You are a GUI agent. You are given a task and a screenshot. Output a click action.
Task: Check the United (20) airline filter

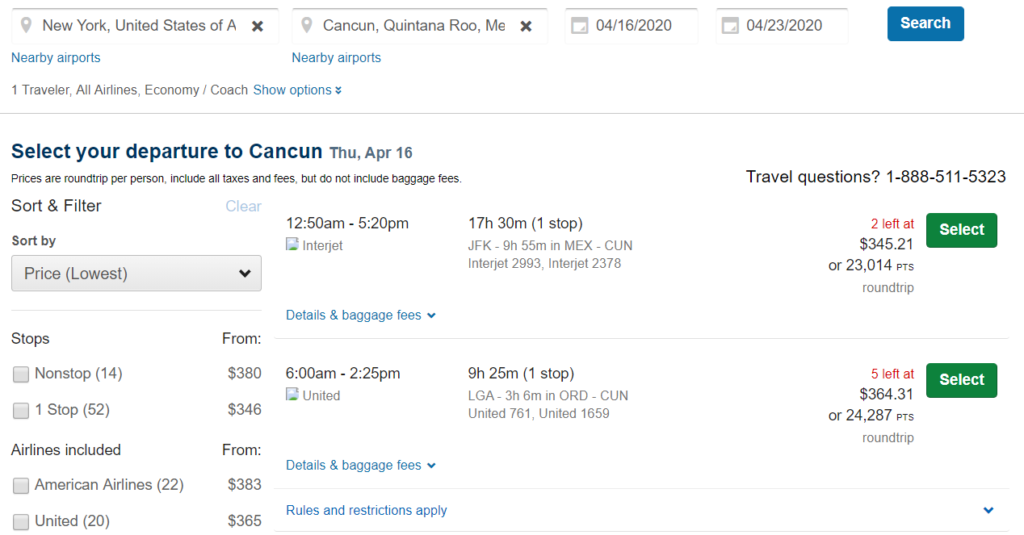click(x=21, y=521)
